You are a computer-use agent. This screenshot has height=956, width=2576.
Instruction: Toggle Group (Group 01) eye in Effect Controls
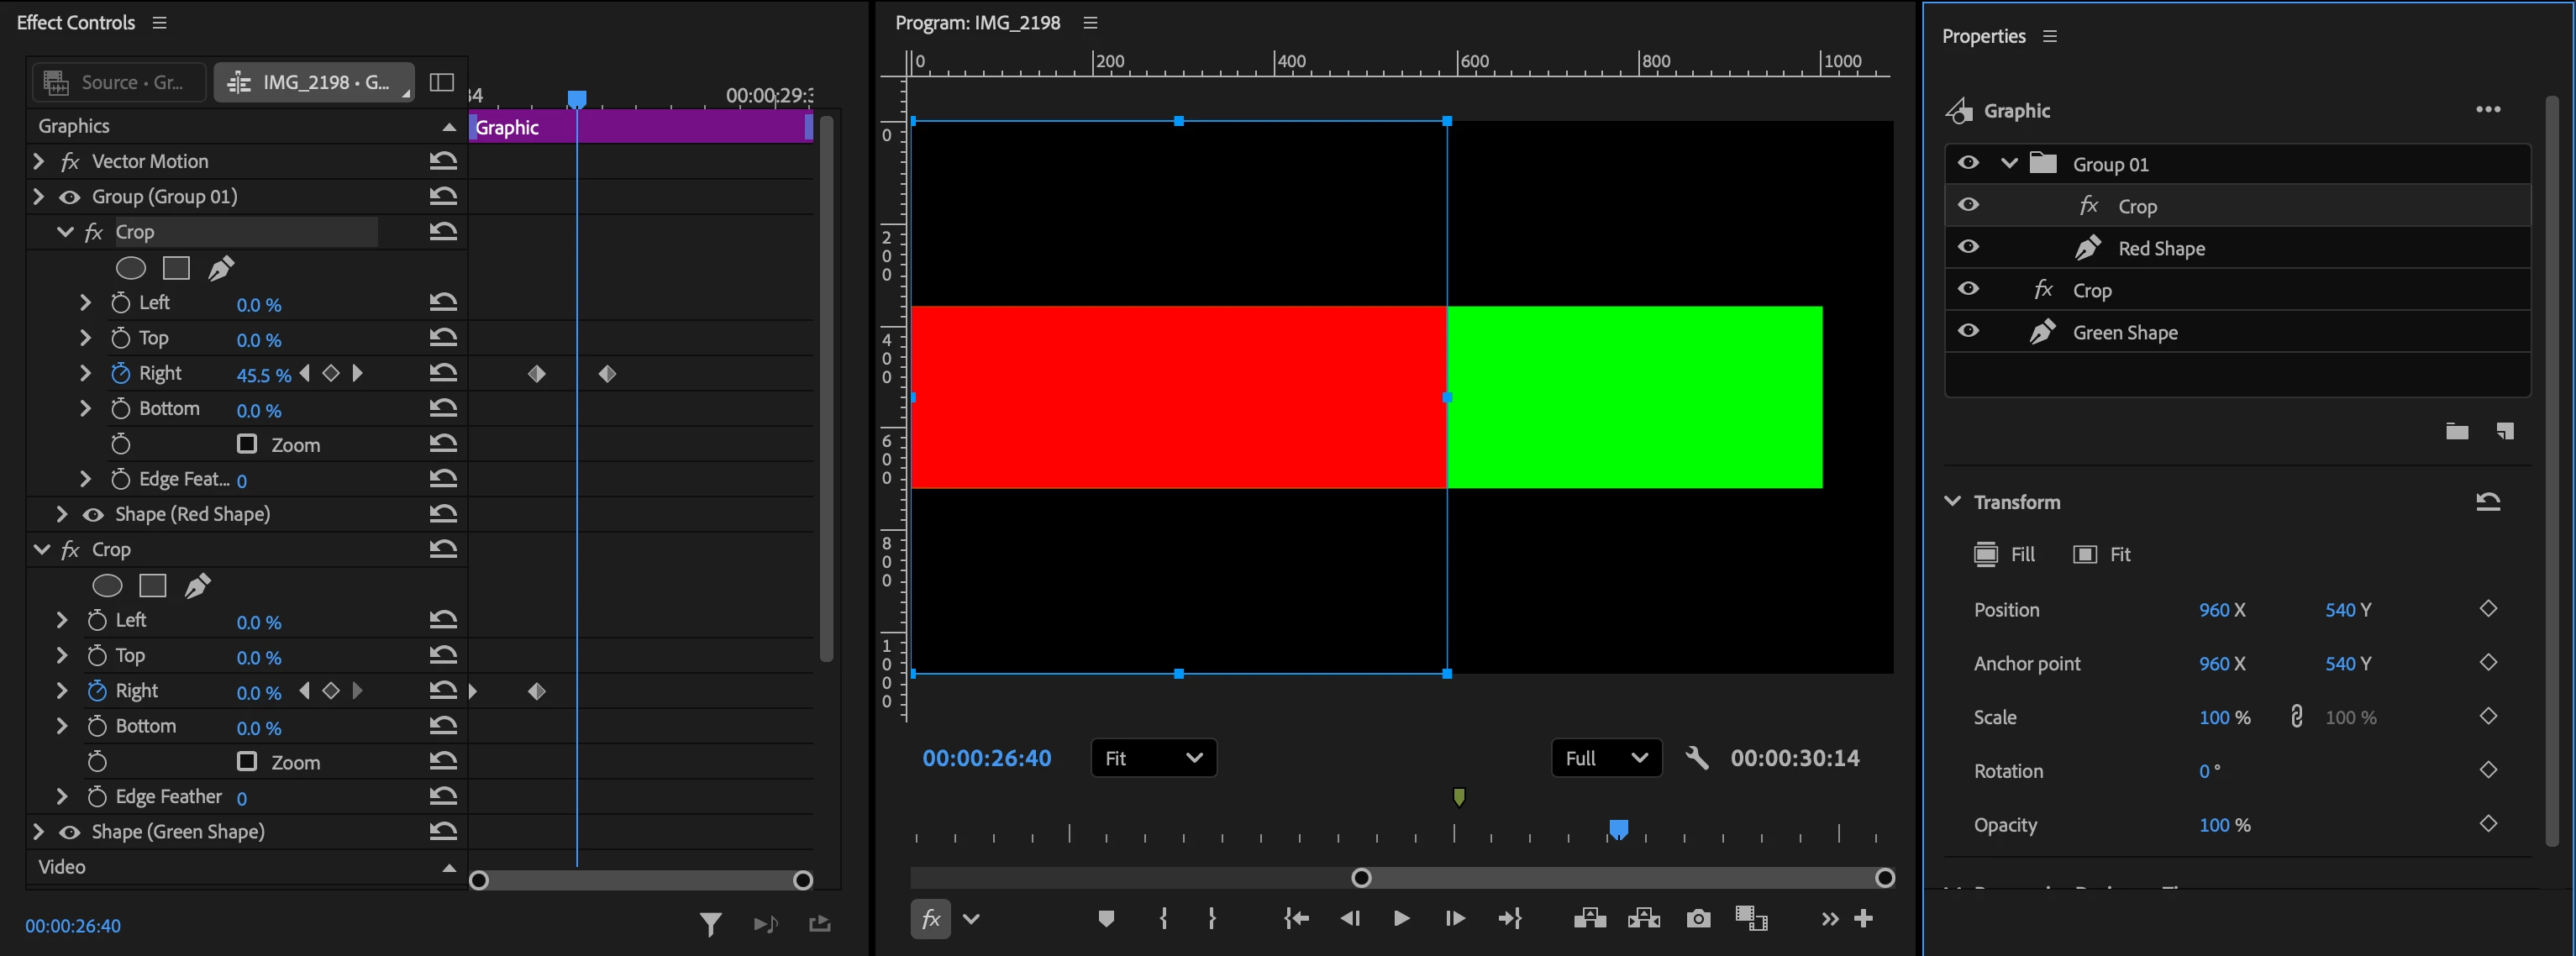[69, 197]
